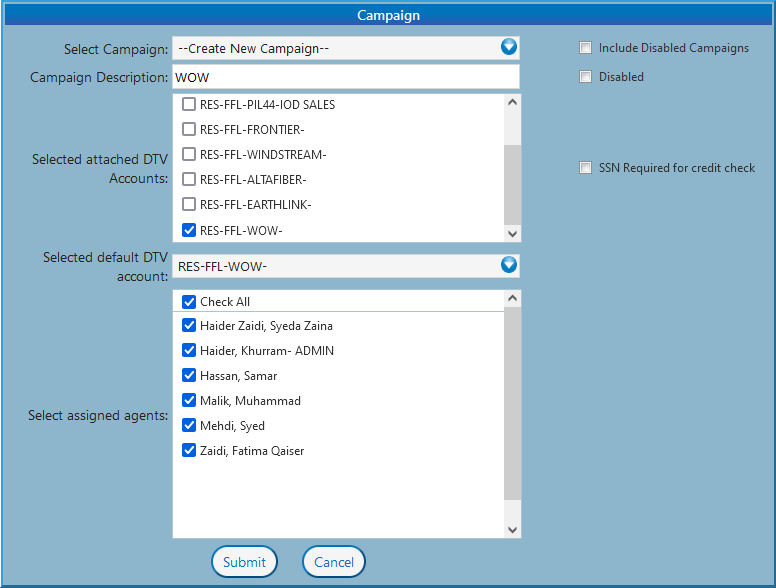Click the Cancel button
The image size is (776, 588).
pyautogui.click(x=334, y=562)
